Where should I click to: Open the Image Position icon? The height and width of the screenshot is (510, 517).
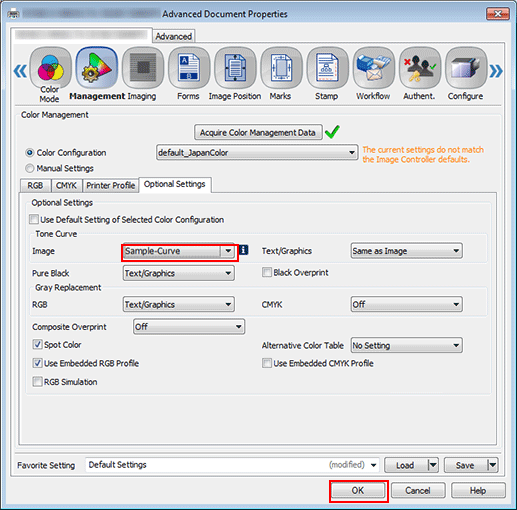click(235, 68)
